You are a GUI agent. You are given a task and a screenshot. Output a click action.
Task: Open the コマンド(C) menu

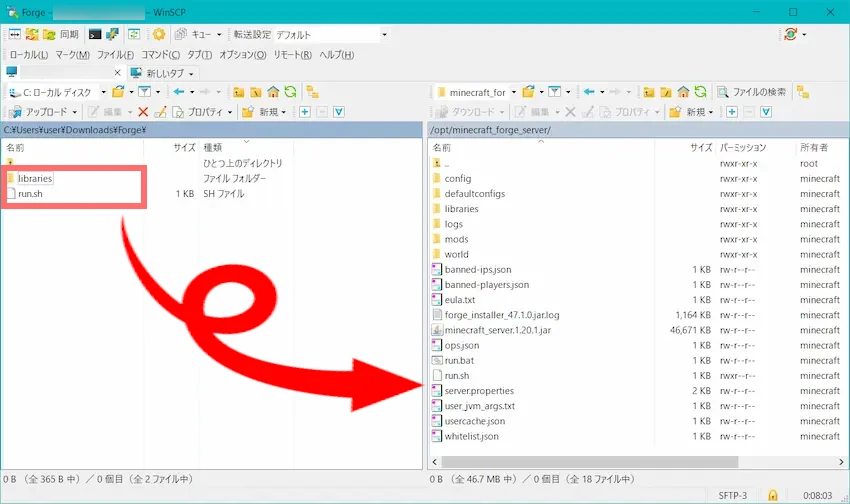[160, 55]
